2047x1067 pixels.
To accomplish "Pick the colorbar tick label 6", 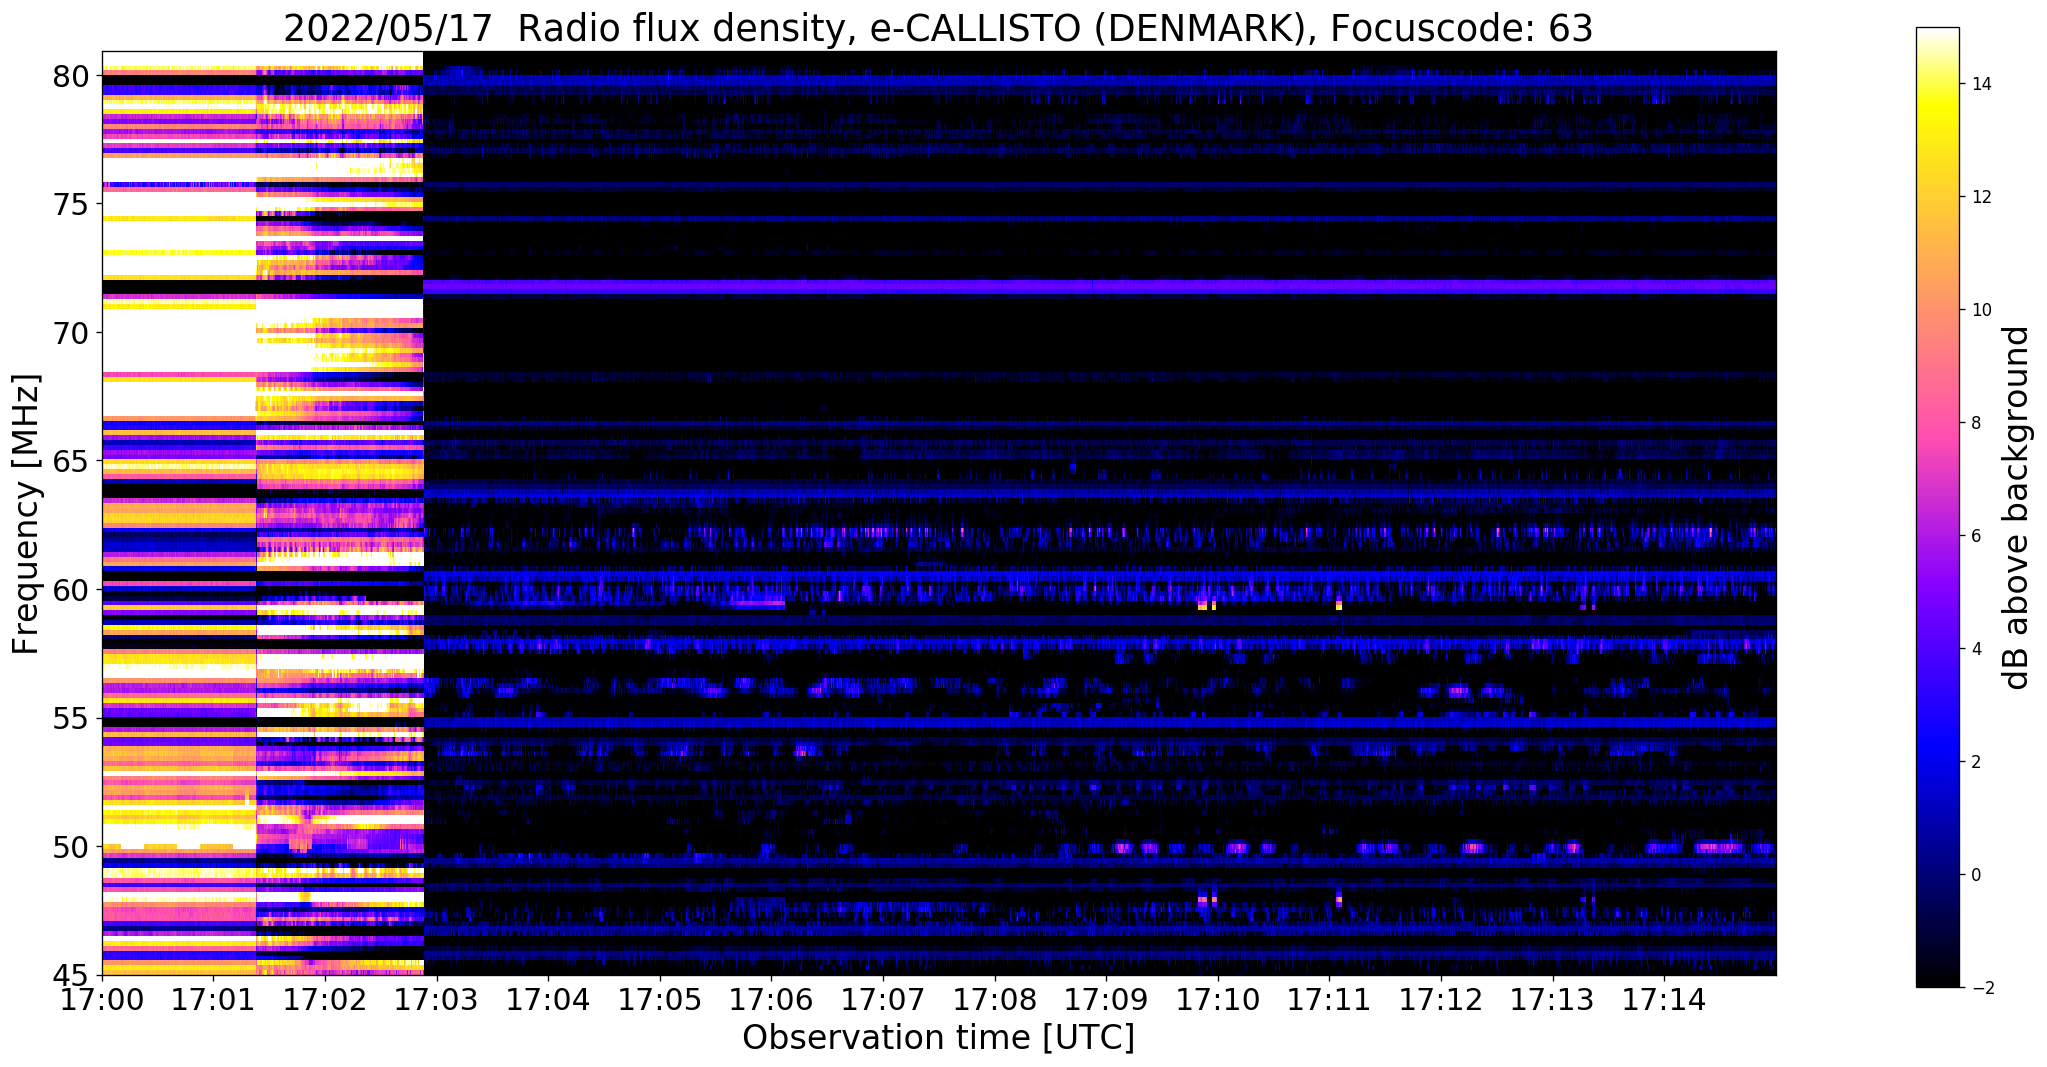I will (x=1975, y=536).
